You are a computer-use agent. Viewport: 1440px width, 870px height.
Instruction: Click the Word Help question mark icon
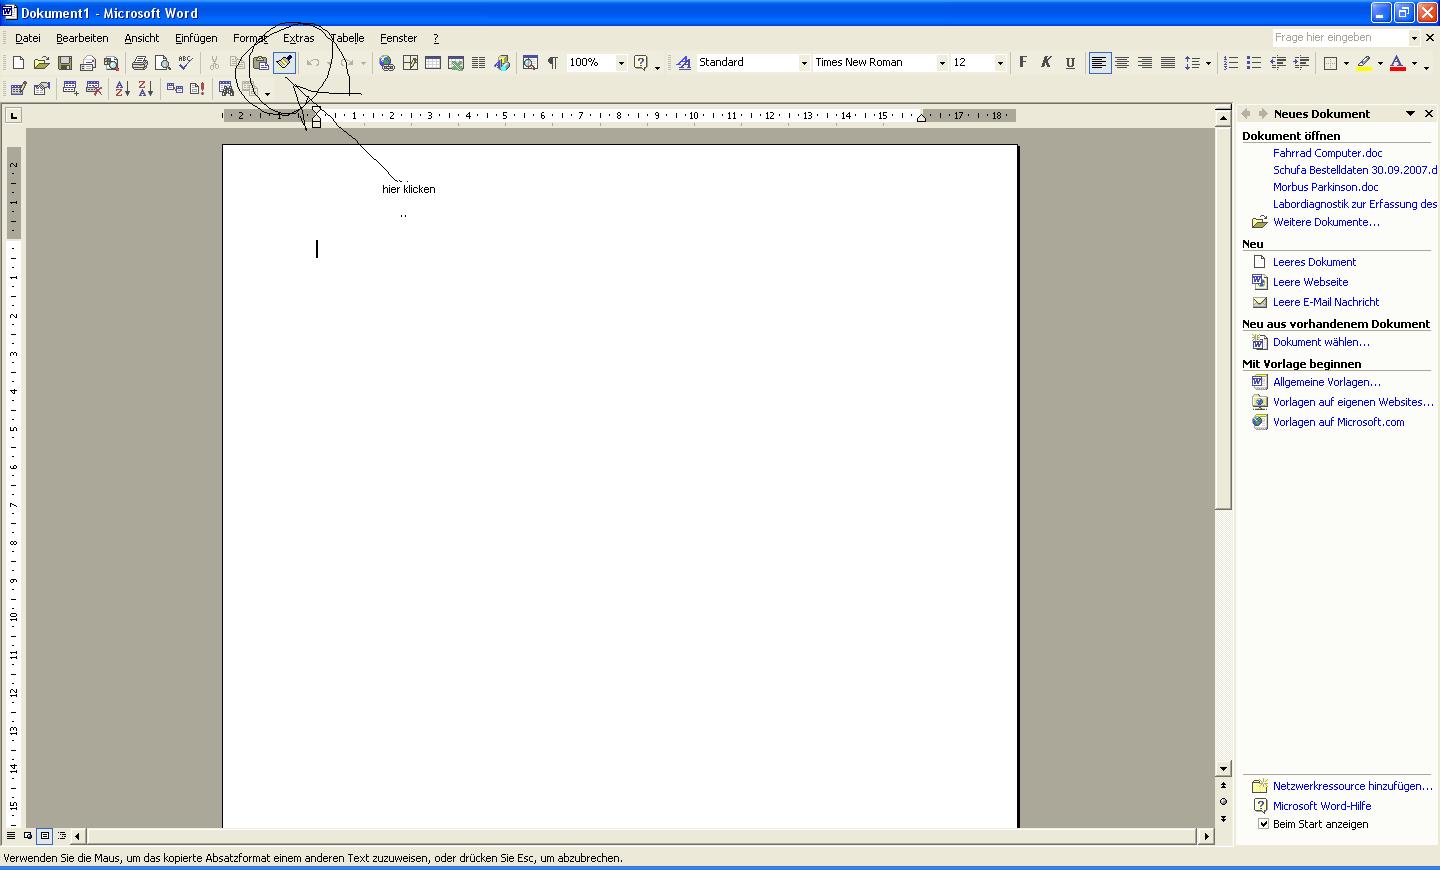tap(641, 63)
